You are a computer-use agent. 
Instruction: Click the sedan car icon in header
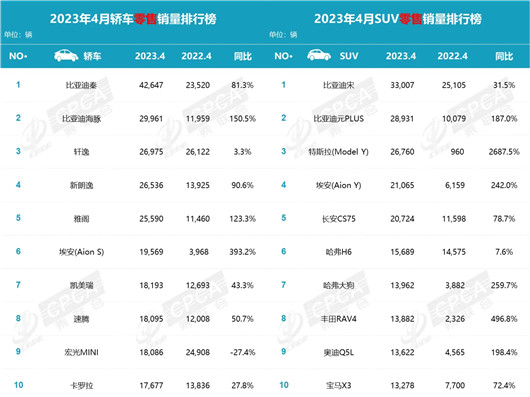(66, 55)
